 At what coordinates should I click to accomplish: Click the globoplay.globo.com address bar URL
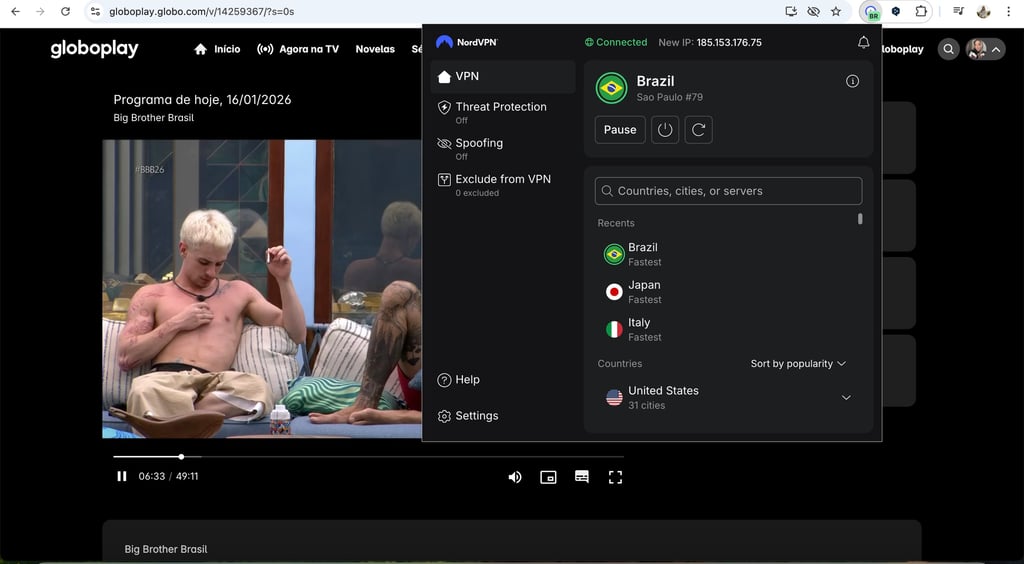(201, 11)
